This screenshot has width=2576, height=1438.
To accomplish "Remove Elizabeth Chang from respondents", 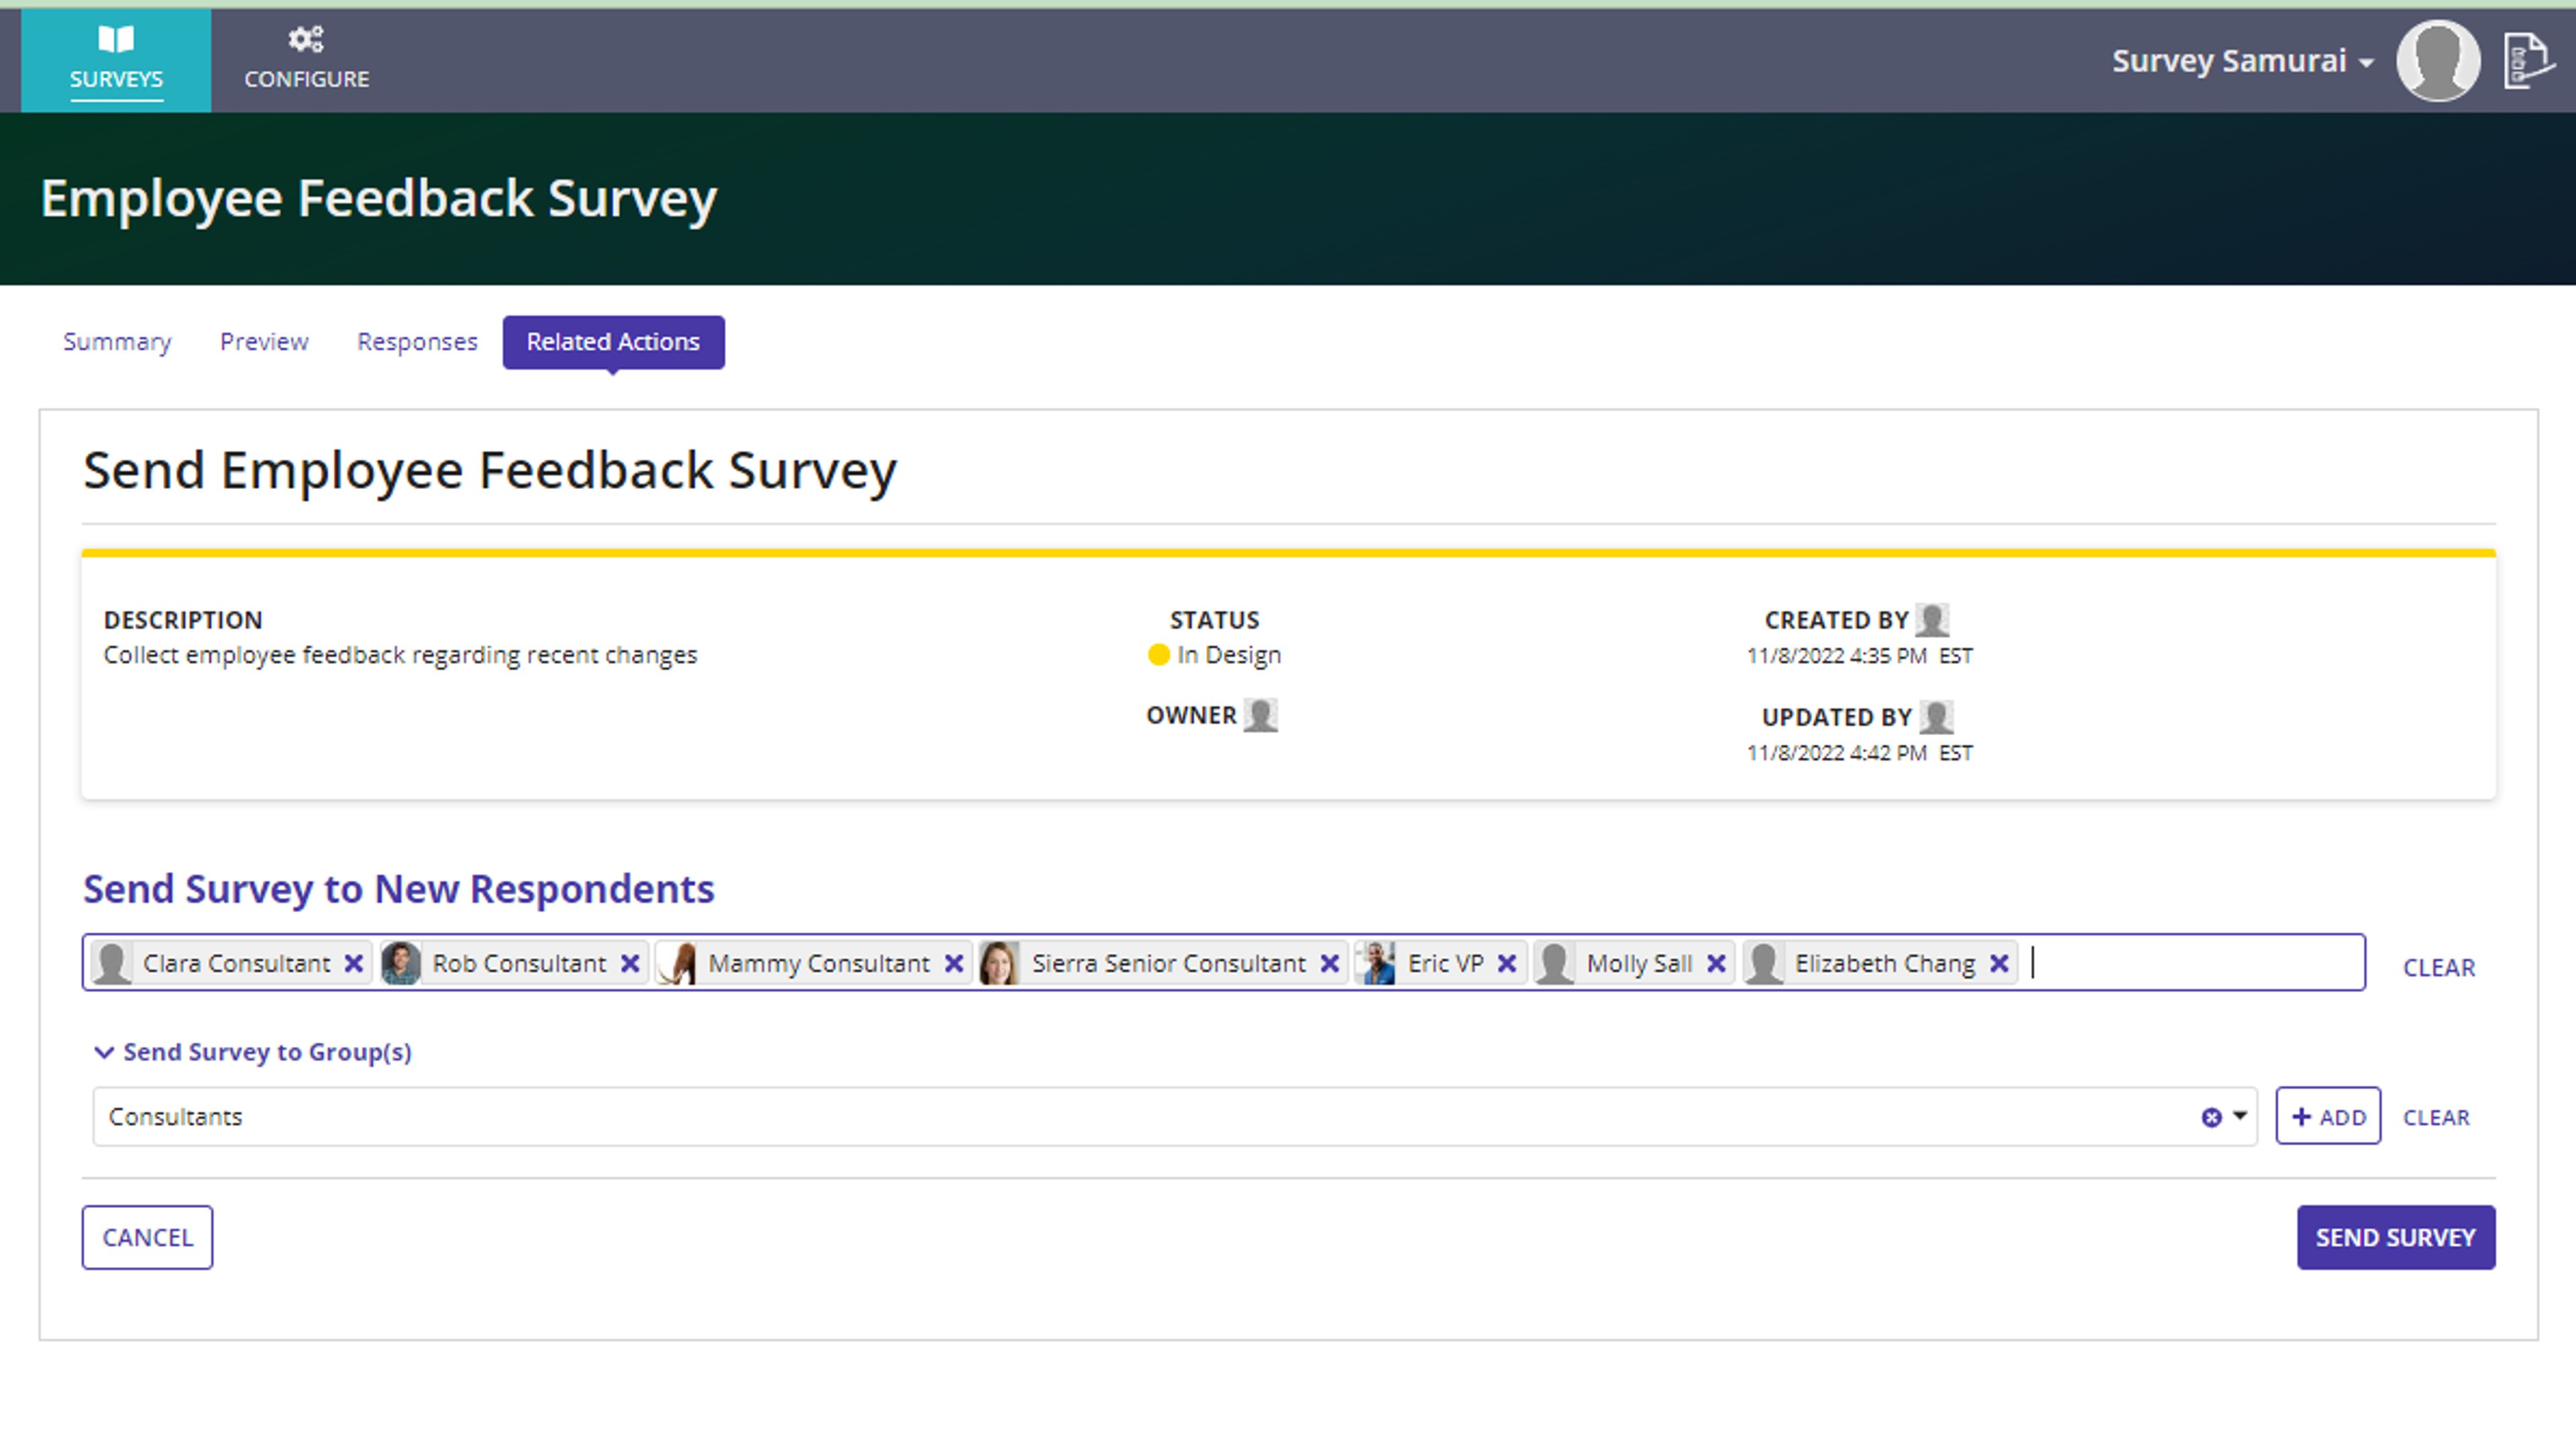I will point(1999,963).
